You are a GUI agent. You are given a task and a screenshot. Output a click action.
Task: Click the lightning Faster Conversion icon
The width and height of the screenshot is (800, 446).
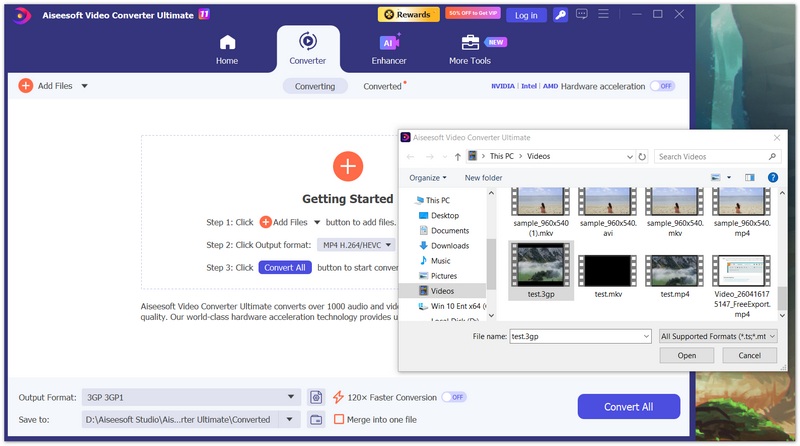338,397
